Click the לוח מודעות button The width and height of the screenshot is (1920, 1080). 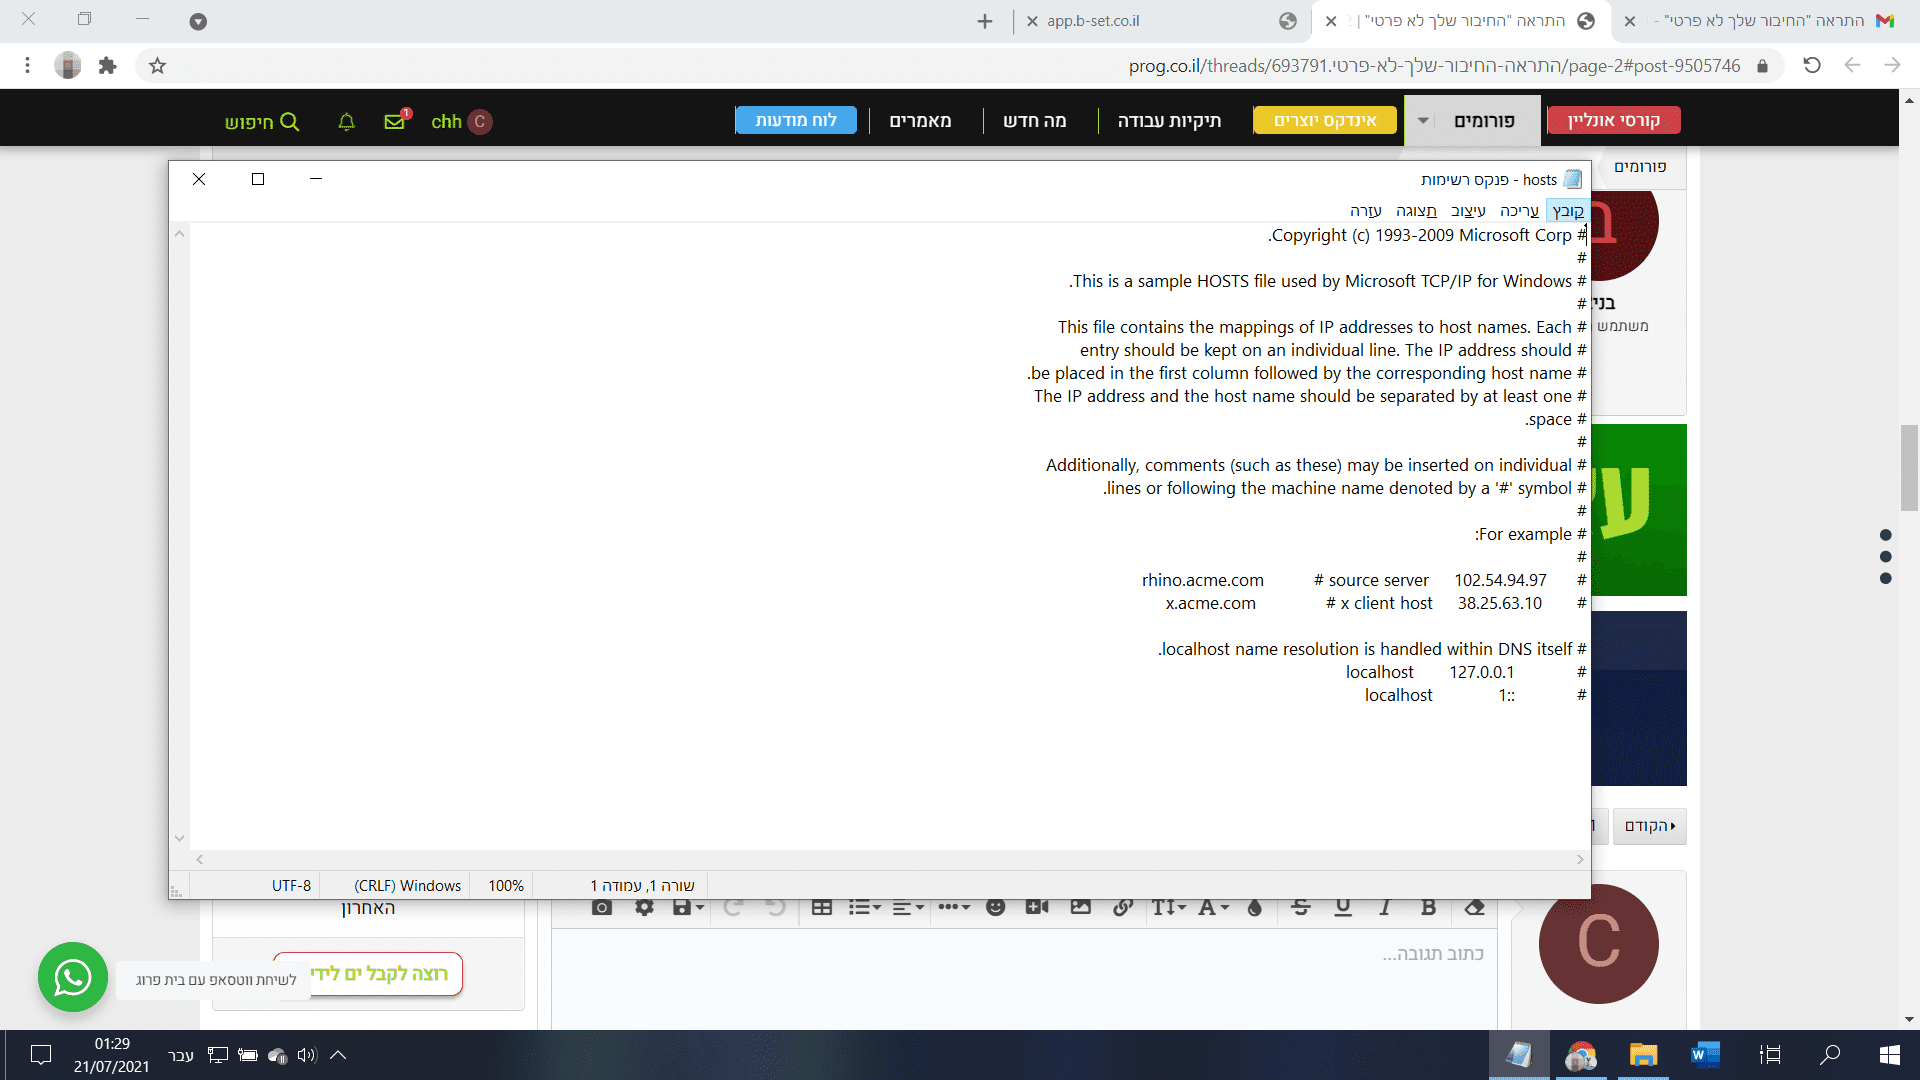pyautogui.click(x=796, y=120)
